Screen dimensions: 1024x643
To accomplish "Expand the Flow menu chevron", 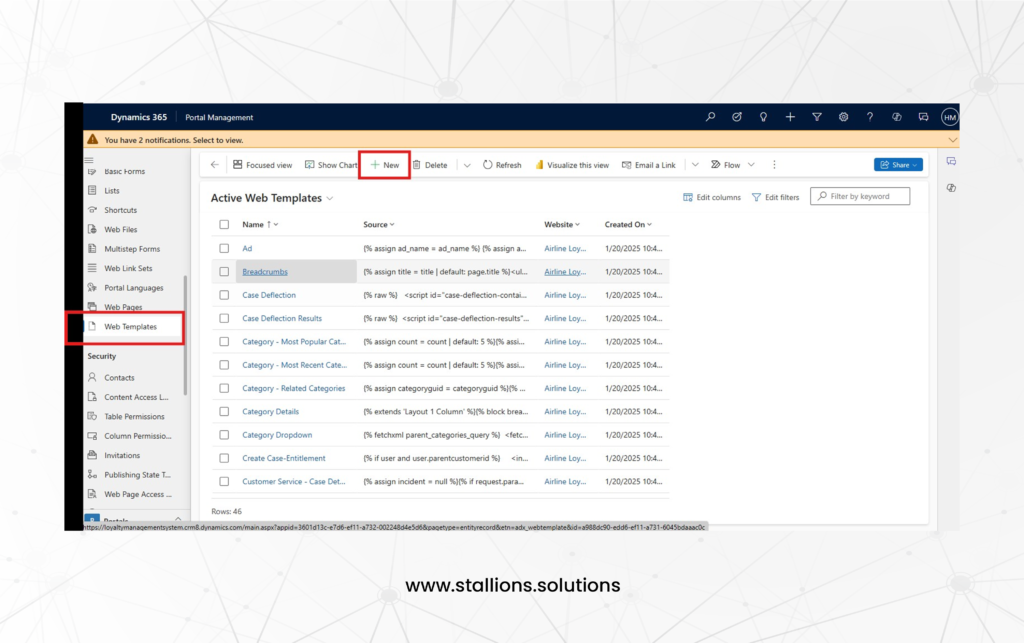I will click(751, 165).
